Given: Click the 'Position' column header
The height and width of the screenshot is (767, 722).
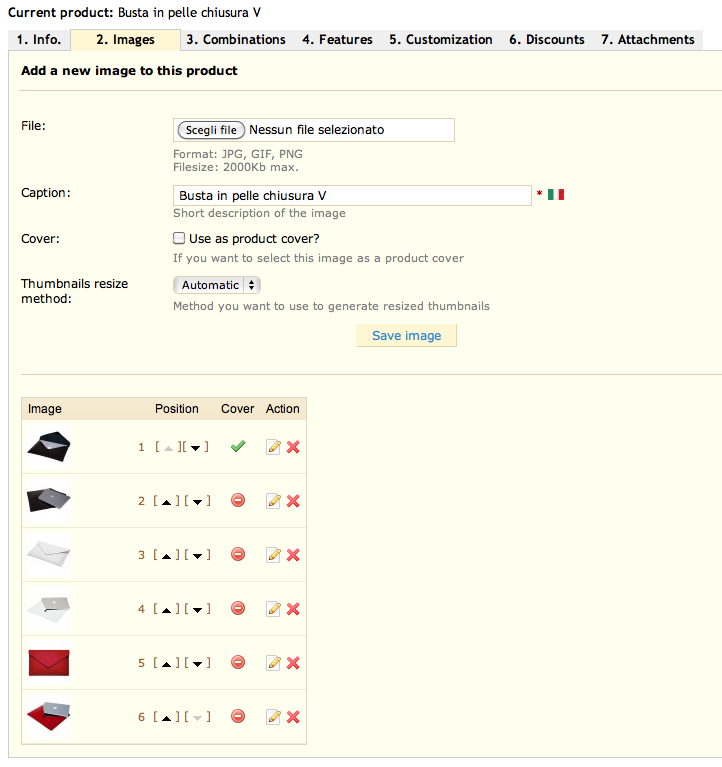Looking at the screenshot, I should click(177, 408).
